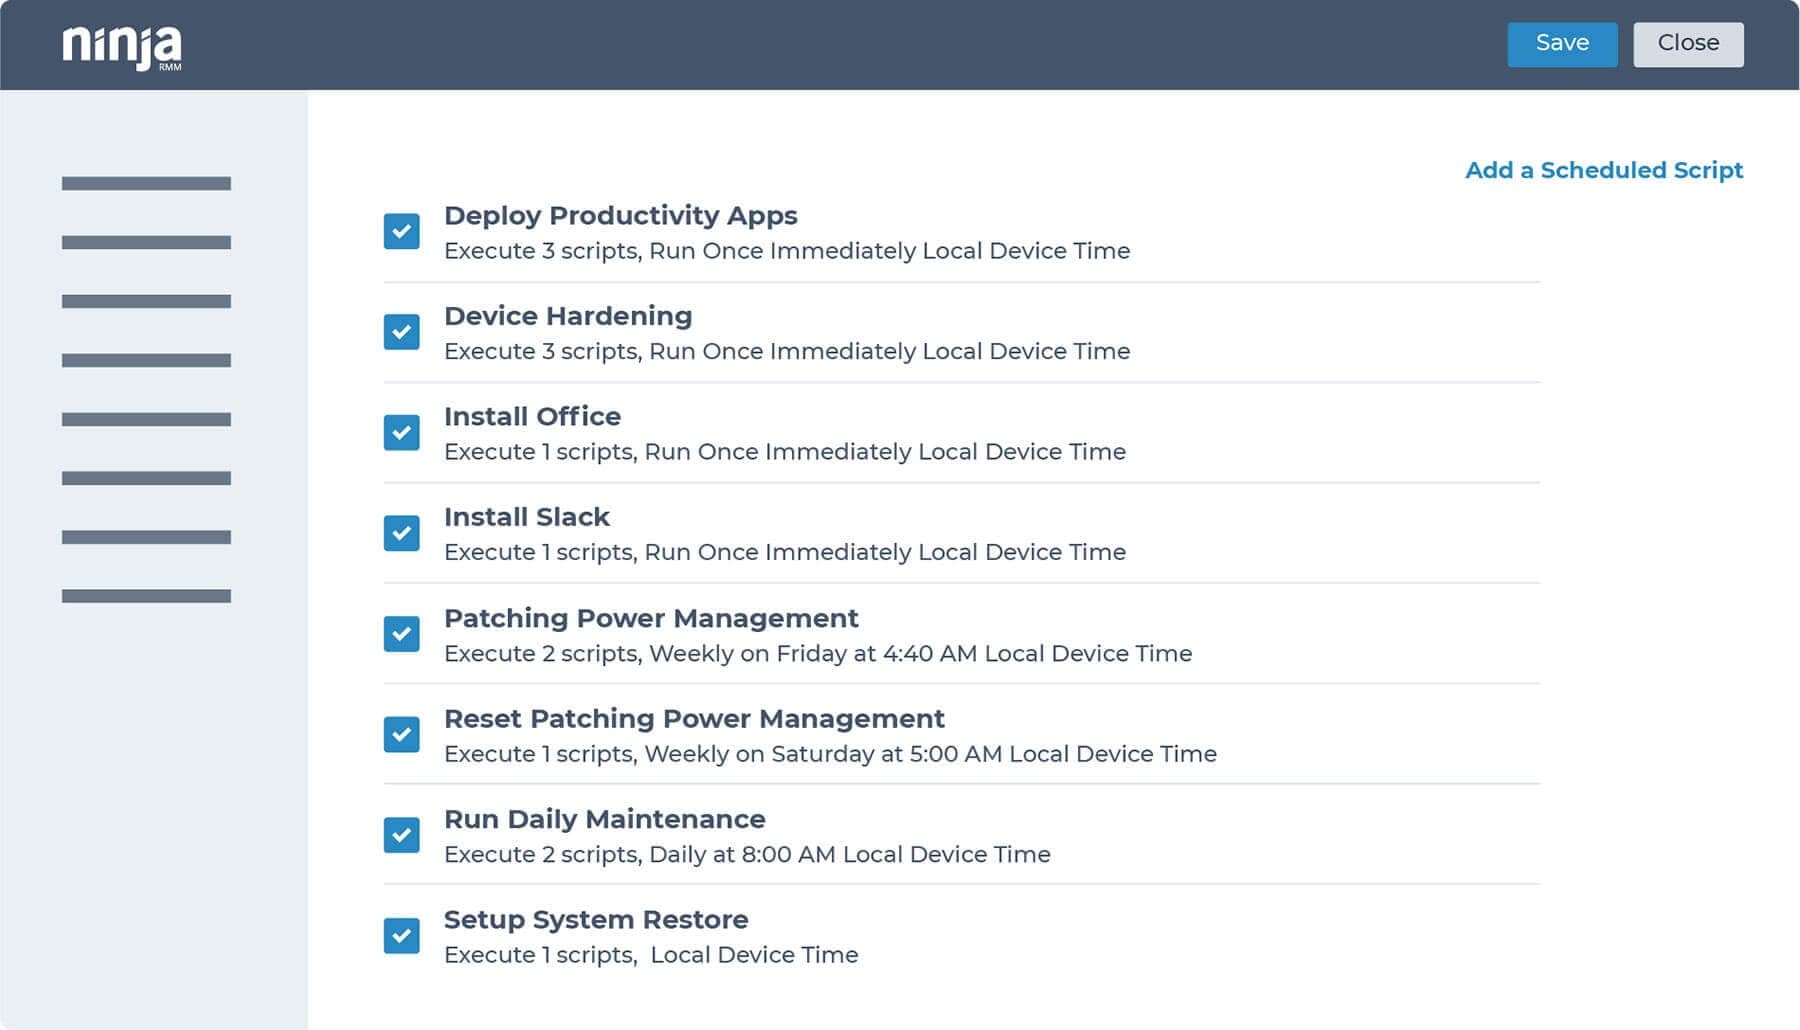Select the Setup System Restore entry
Viewport: 1800px width, 1030px height.
coord(596,920)
